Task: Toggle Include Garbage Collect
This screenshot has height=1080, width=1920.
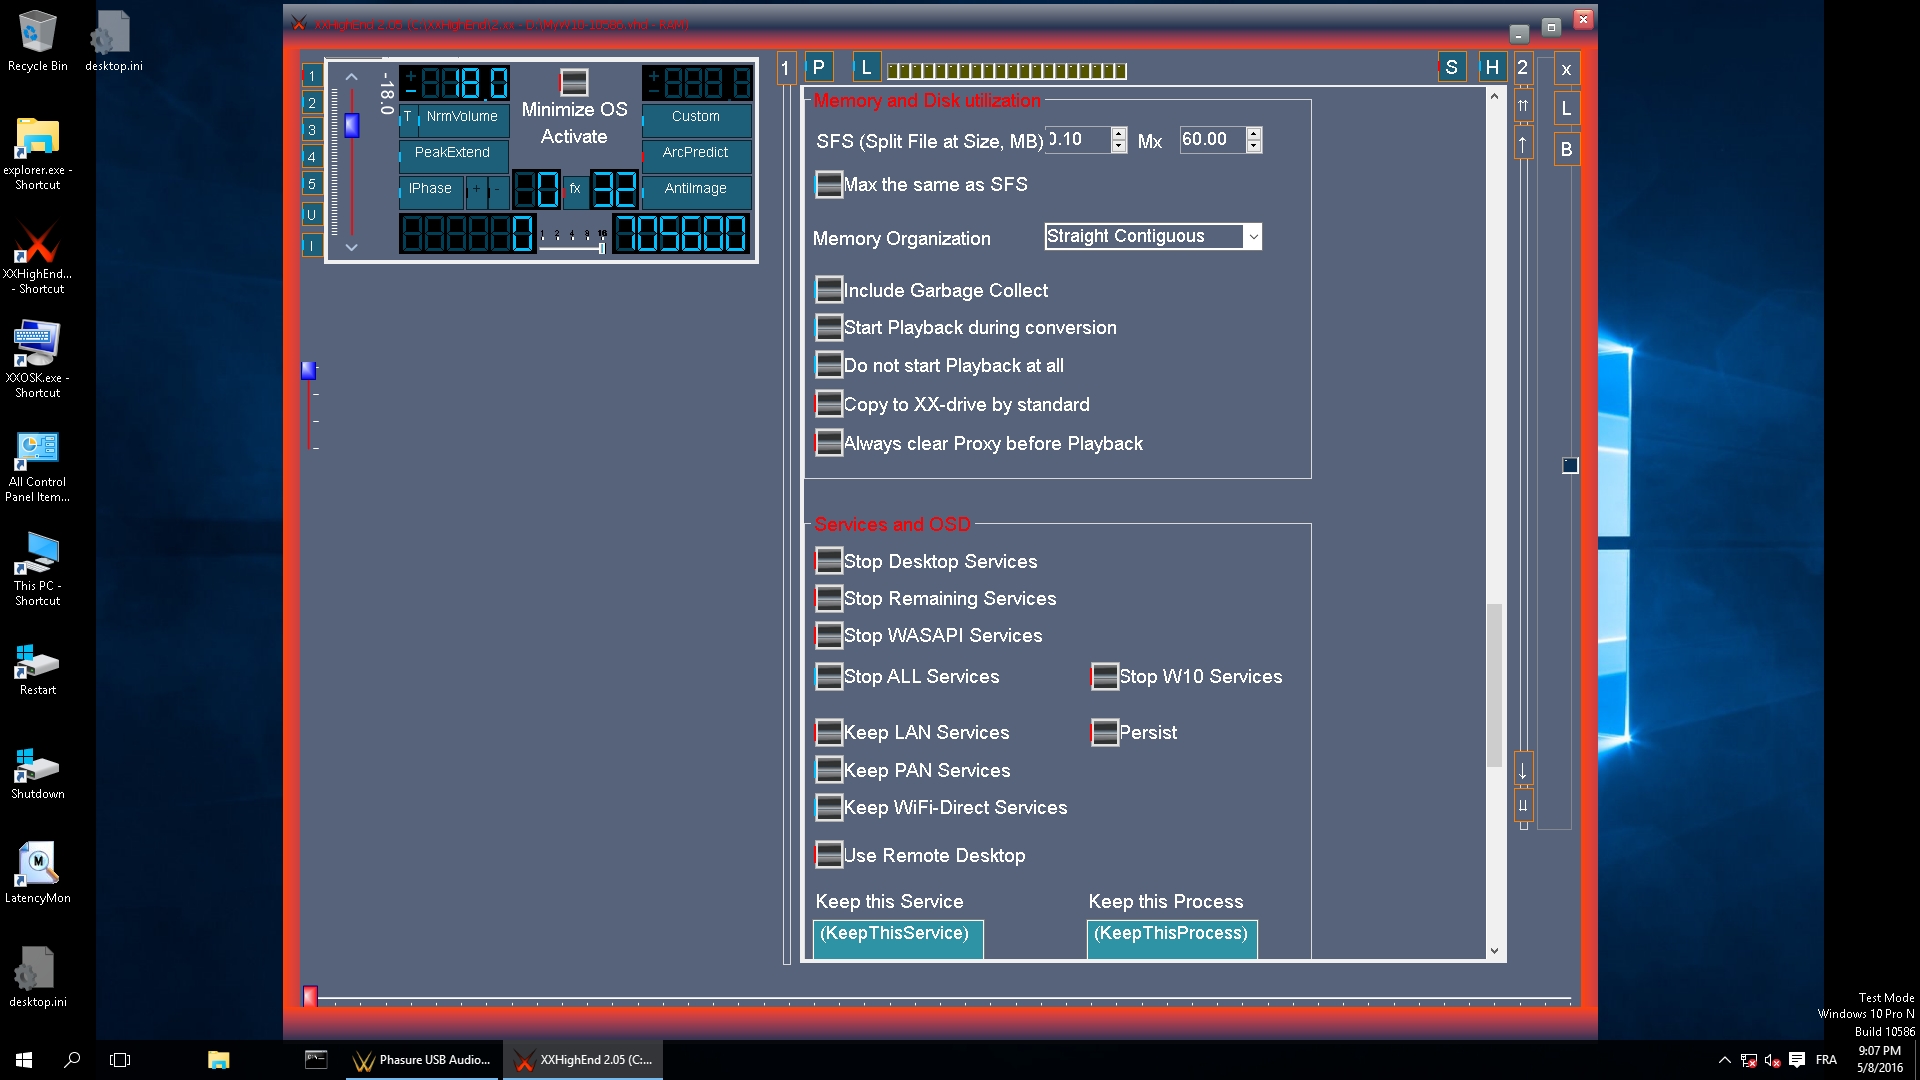Action: [x=829, y=290]
